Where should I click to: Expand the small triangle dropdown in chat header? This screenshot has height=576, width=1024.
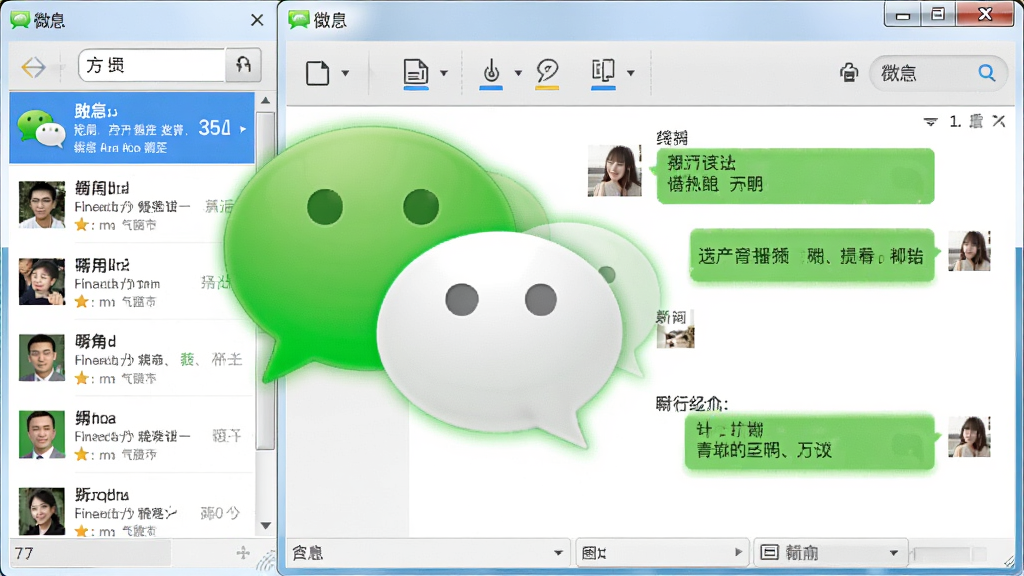pos(931,121)
